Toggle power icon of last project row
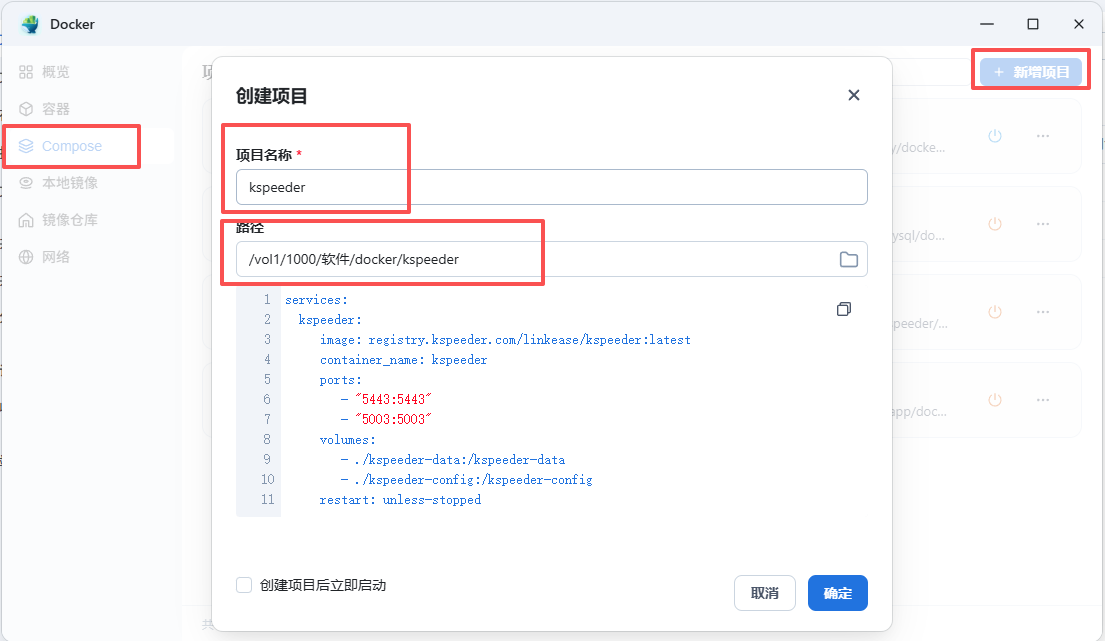1105x641 pixels. 994,400
